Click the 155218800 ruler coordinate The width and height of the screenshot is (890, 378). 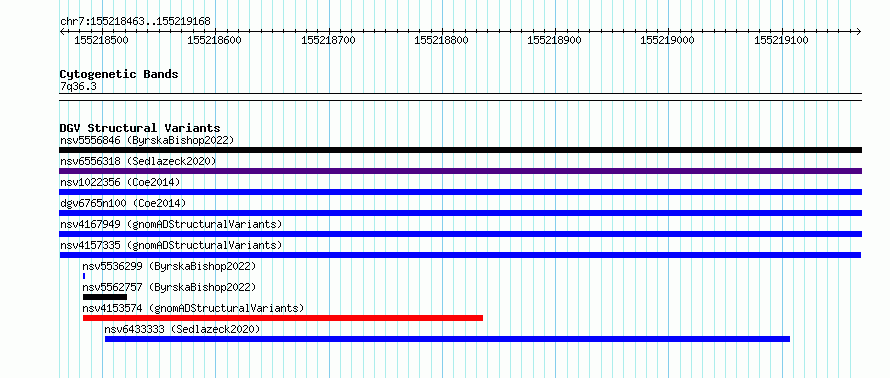click(x=442, y=40)
